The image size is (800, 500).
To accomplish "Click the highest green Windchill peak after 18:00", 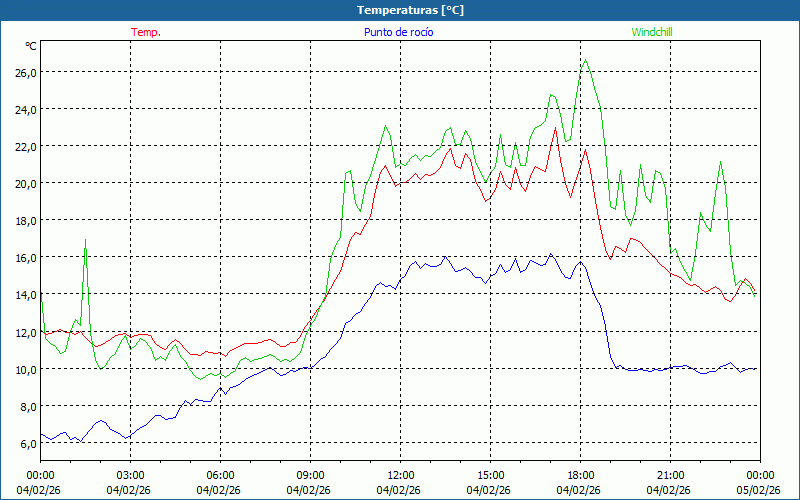I will pos(586,60).
